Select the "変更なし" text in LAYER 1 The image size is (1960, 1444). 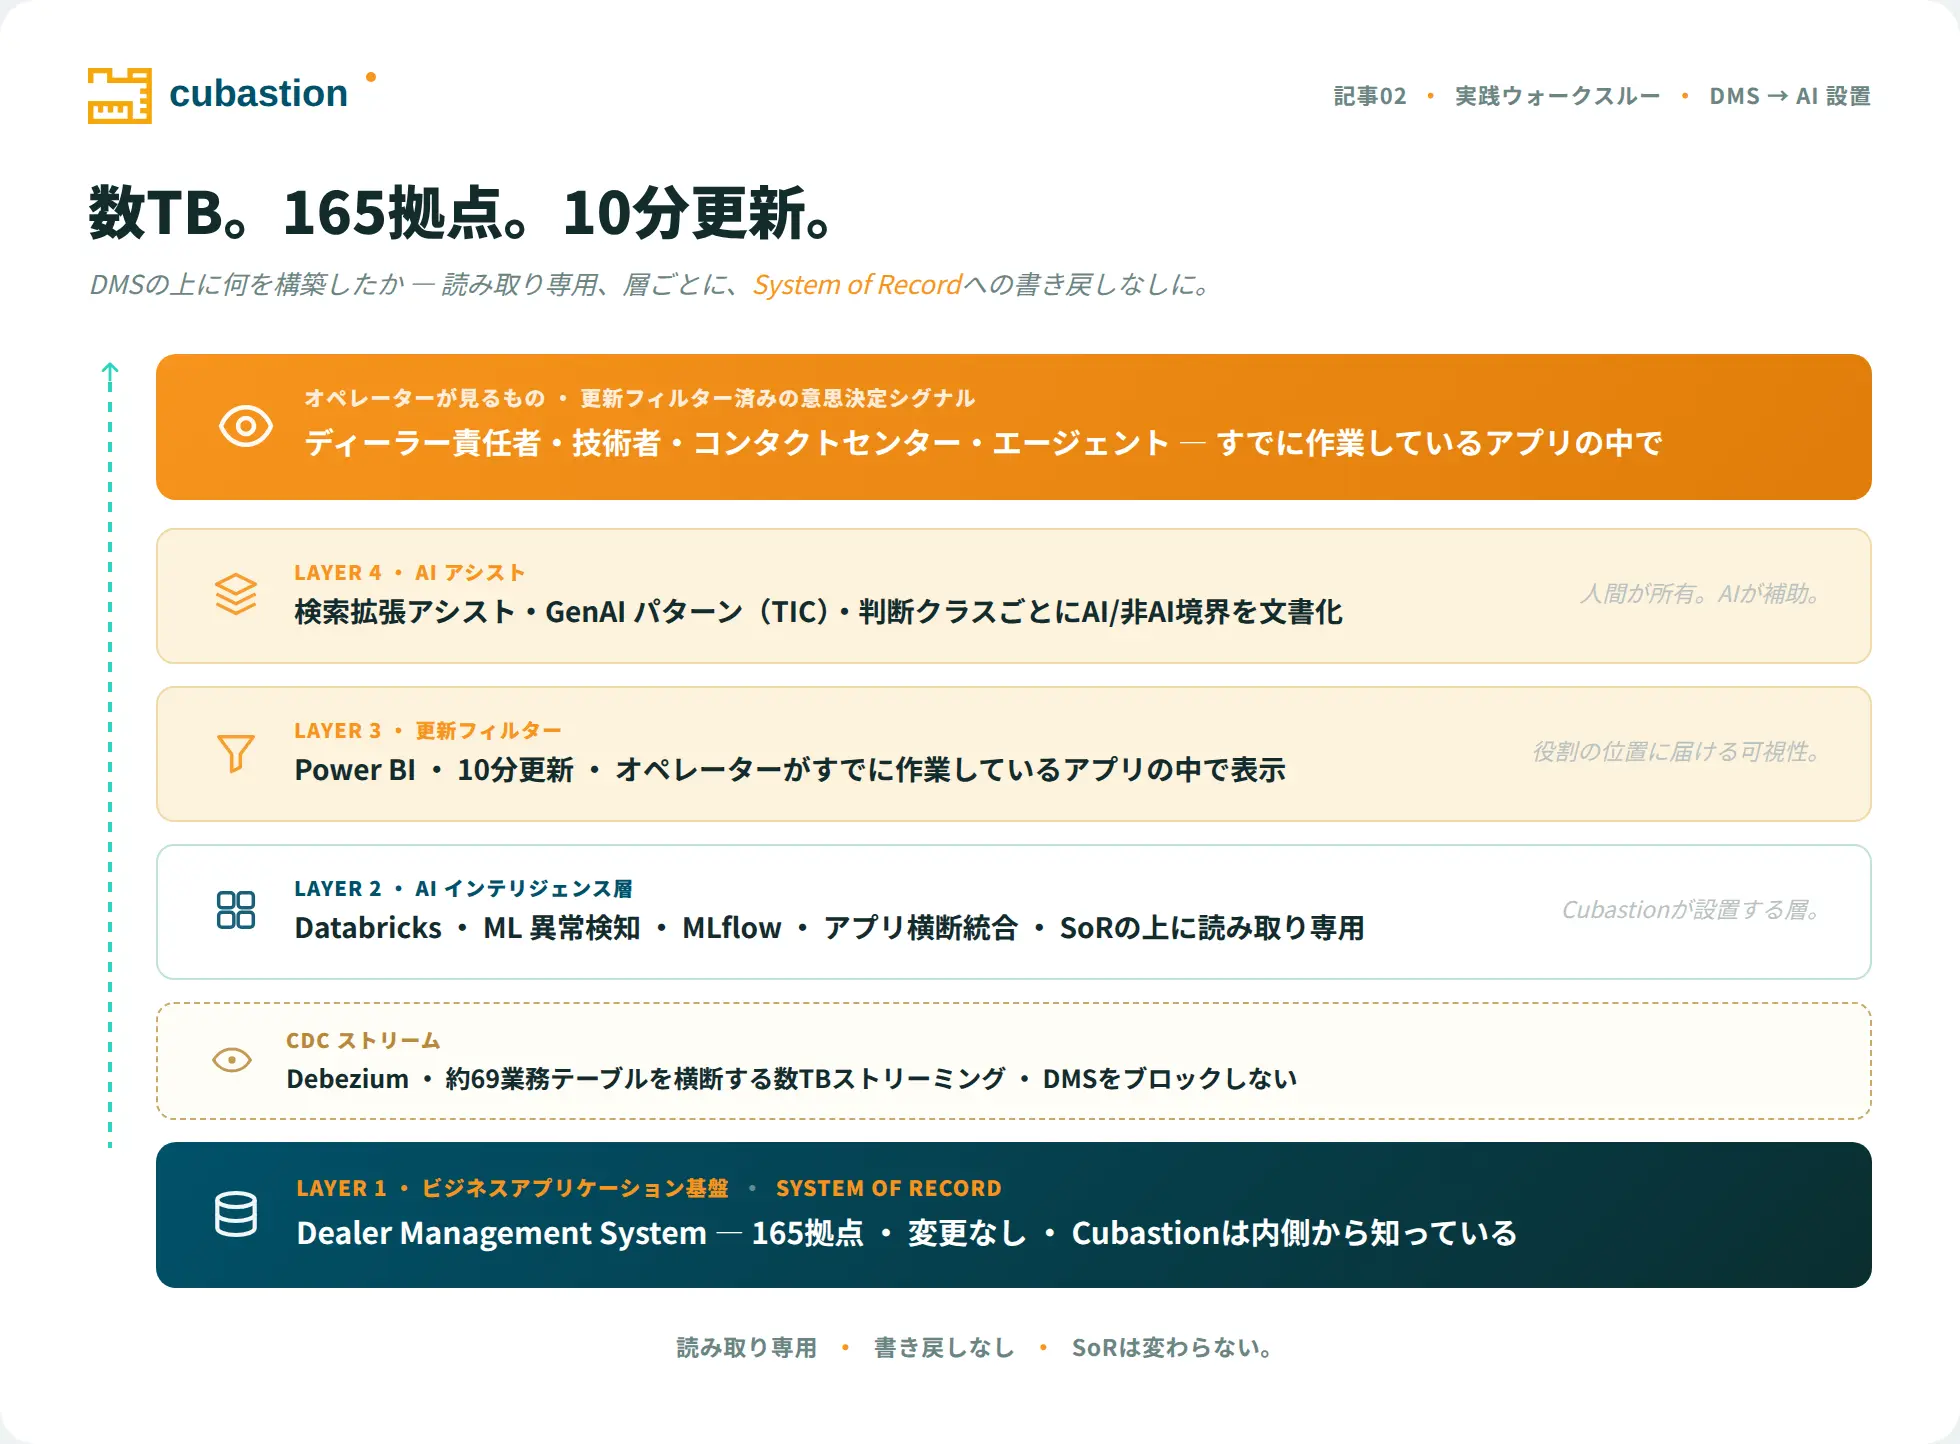click(x=967, y=1233)
